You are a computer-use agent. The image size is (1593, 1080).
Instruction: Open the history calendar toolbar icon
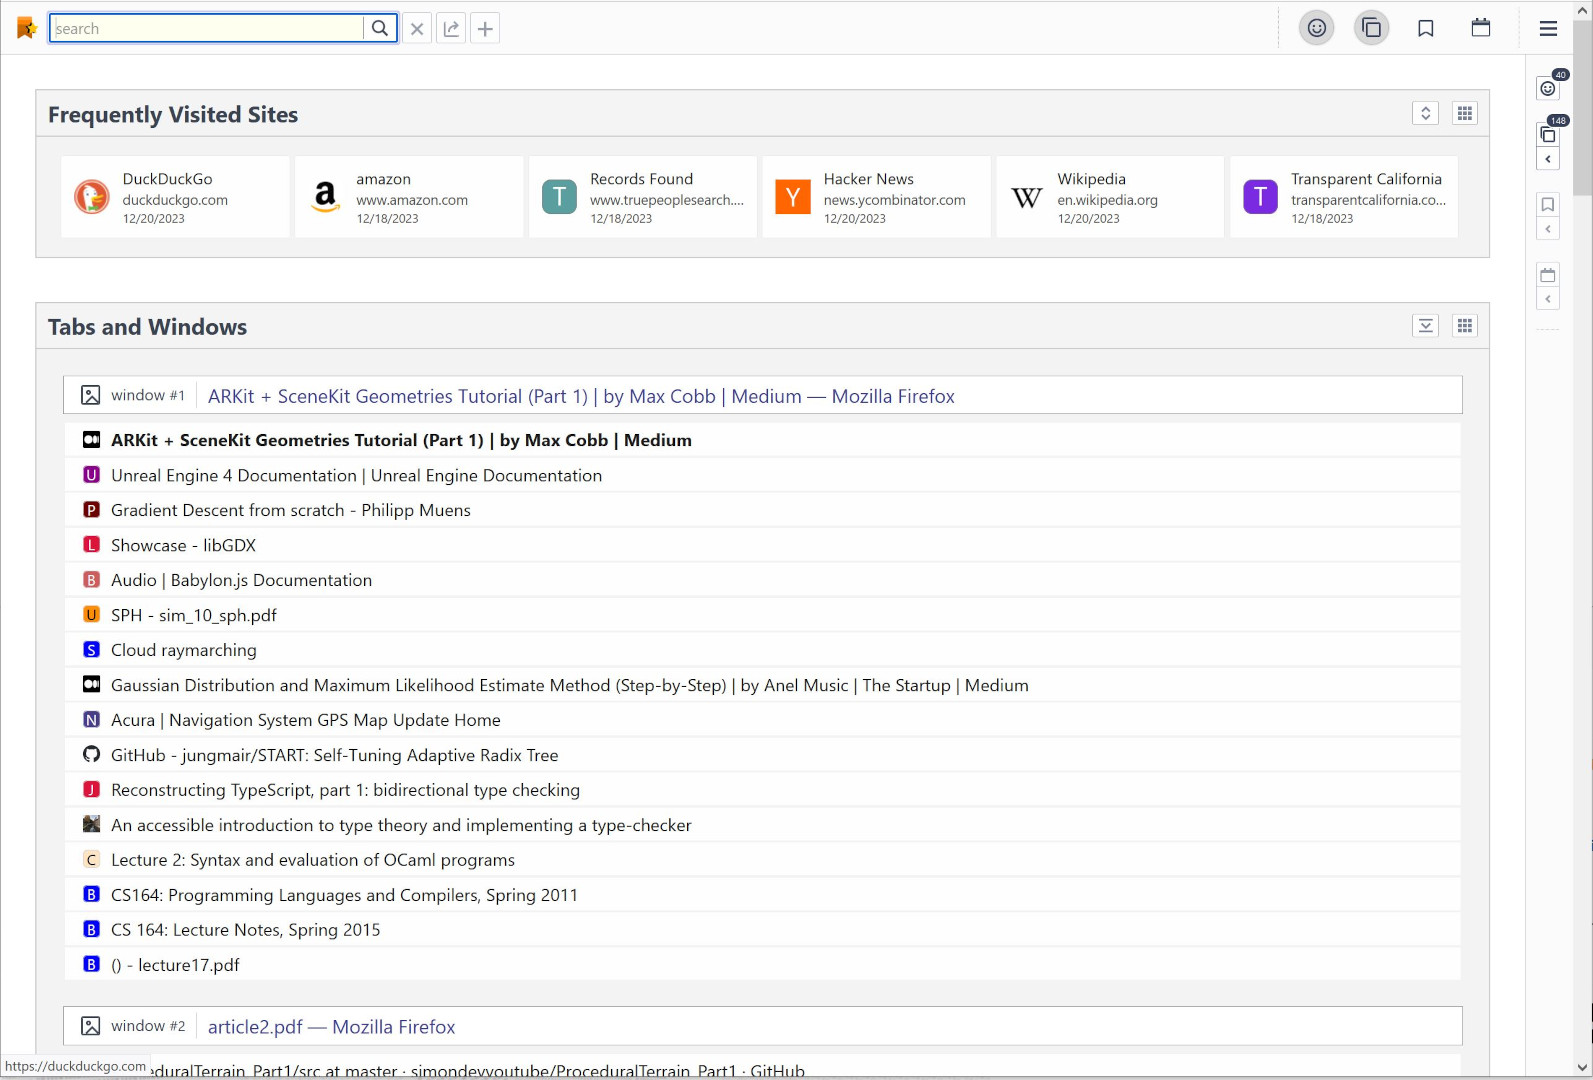point(1481,28)
